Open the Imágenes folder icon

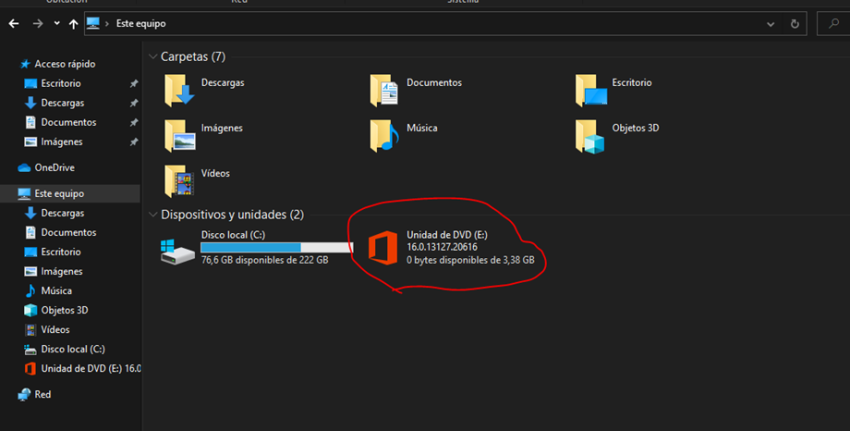tap(180, 135)
